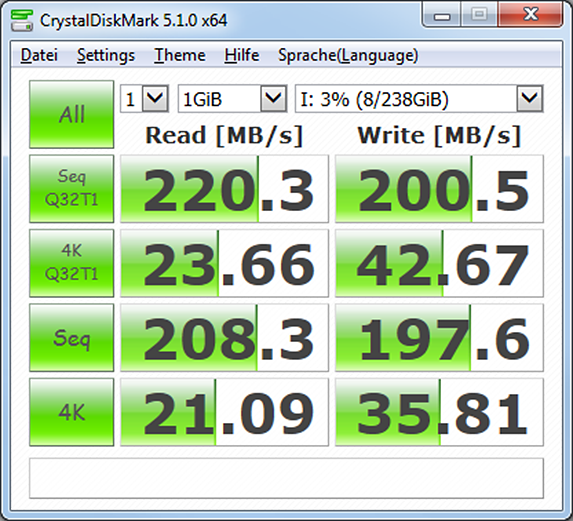Screen dimensions: 573x521
Task: Click the Seq Q32T1 read result 220.3
Action: point(224,189)
